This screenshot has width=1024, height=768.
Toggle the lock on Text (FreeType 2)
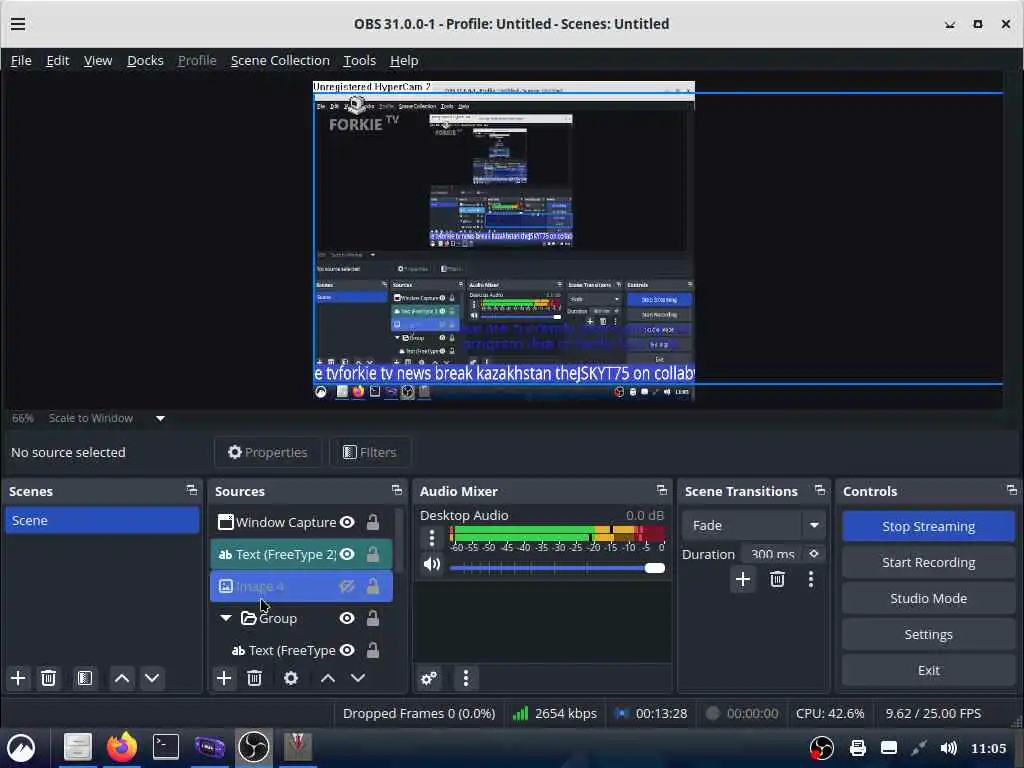(372, 554)
